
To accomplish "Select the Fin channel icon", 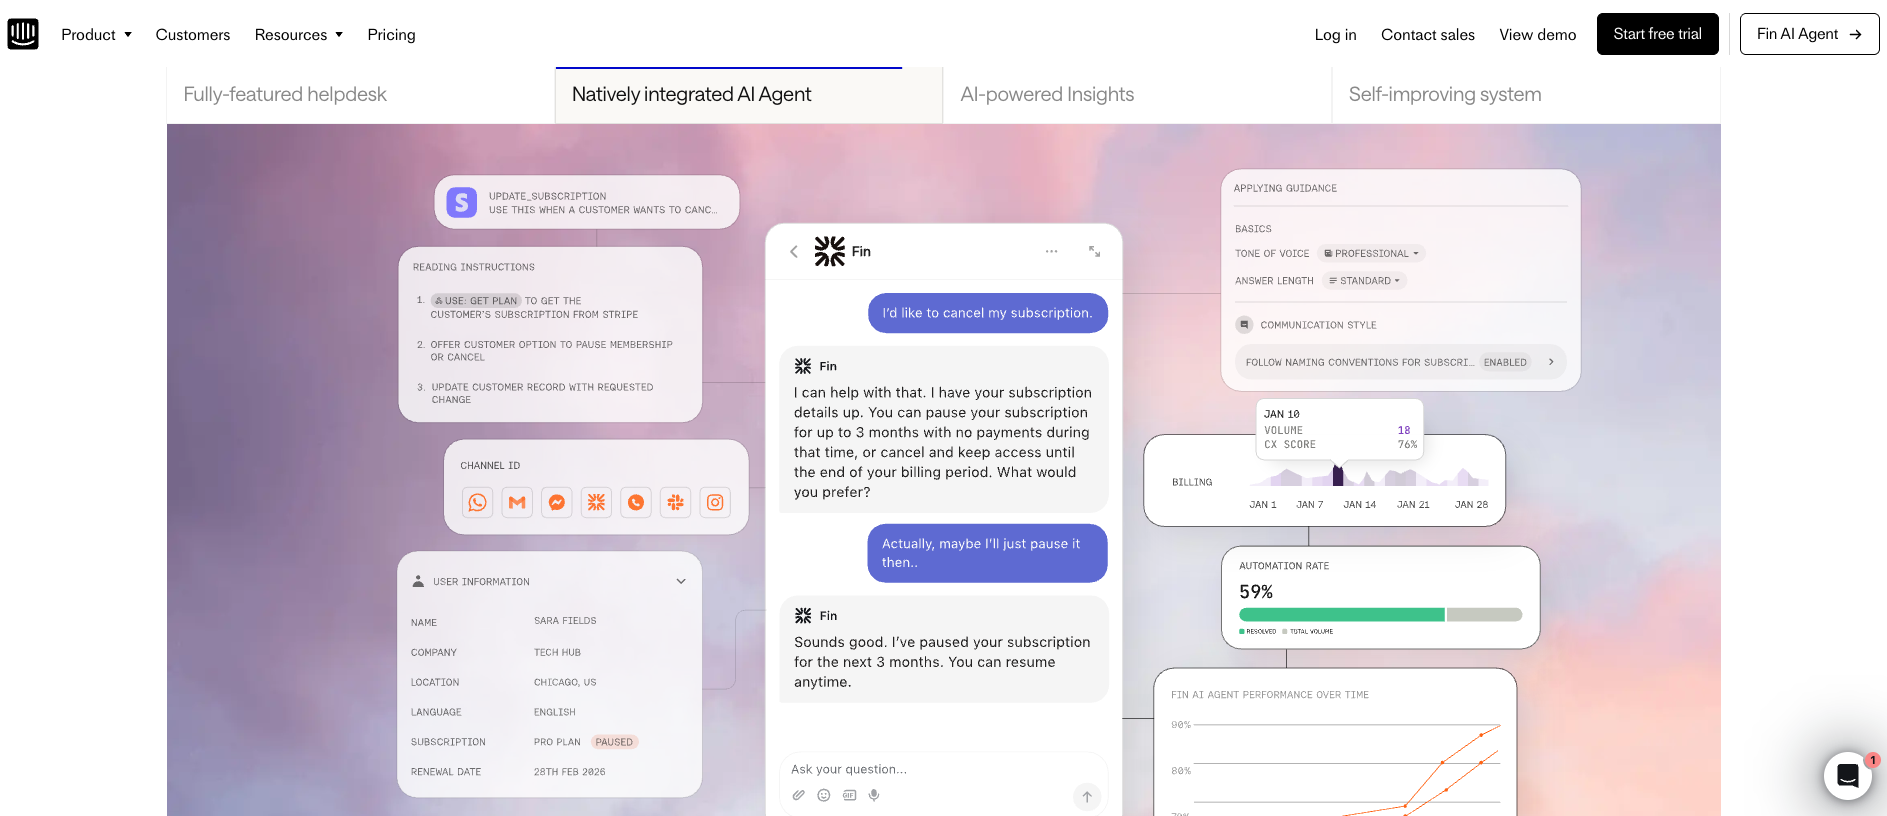I will [x=597, y=502].
